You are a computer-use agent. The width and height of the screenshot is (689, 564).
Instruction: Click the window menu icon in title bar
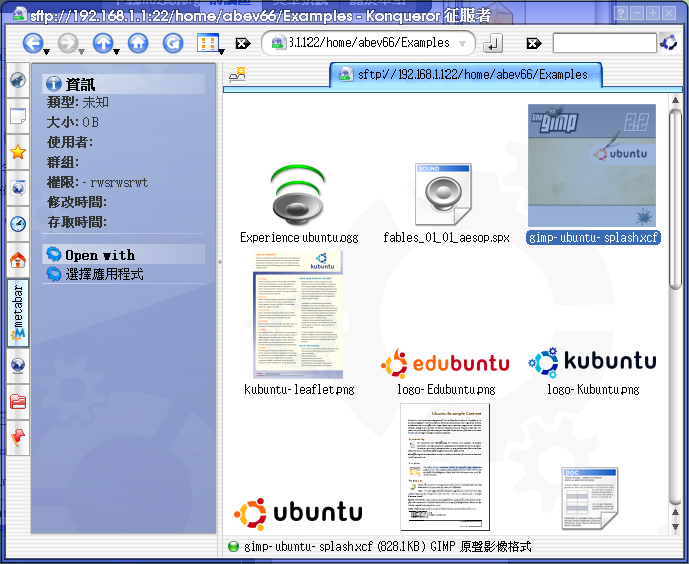19,14
